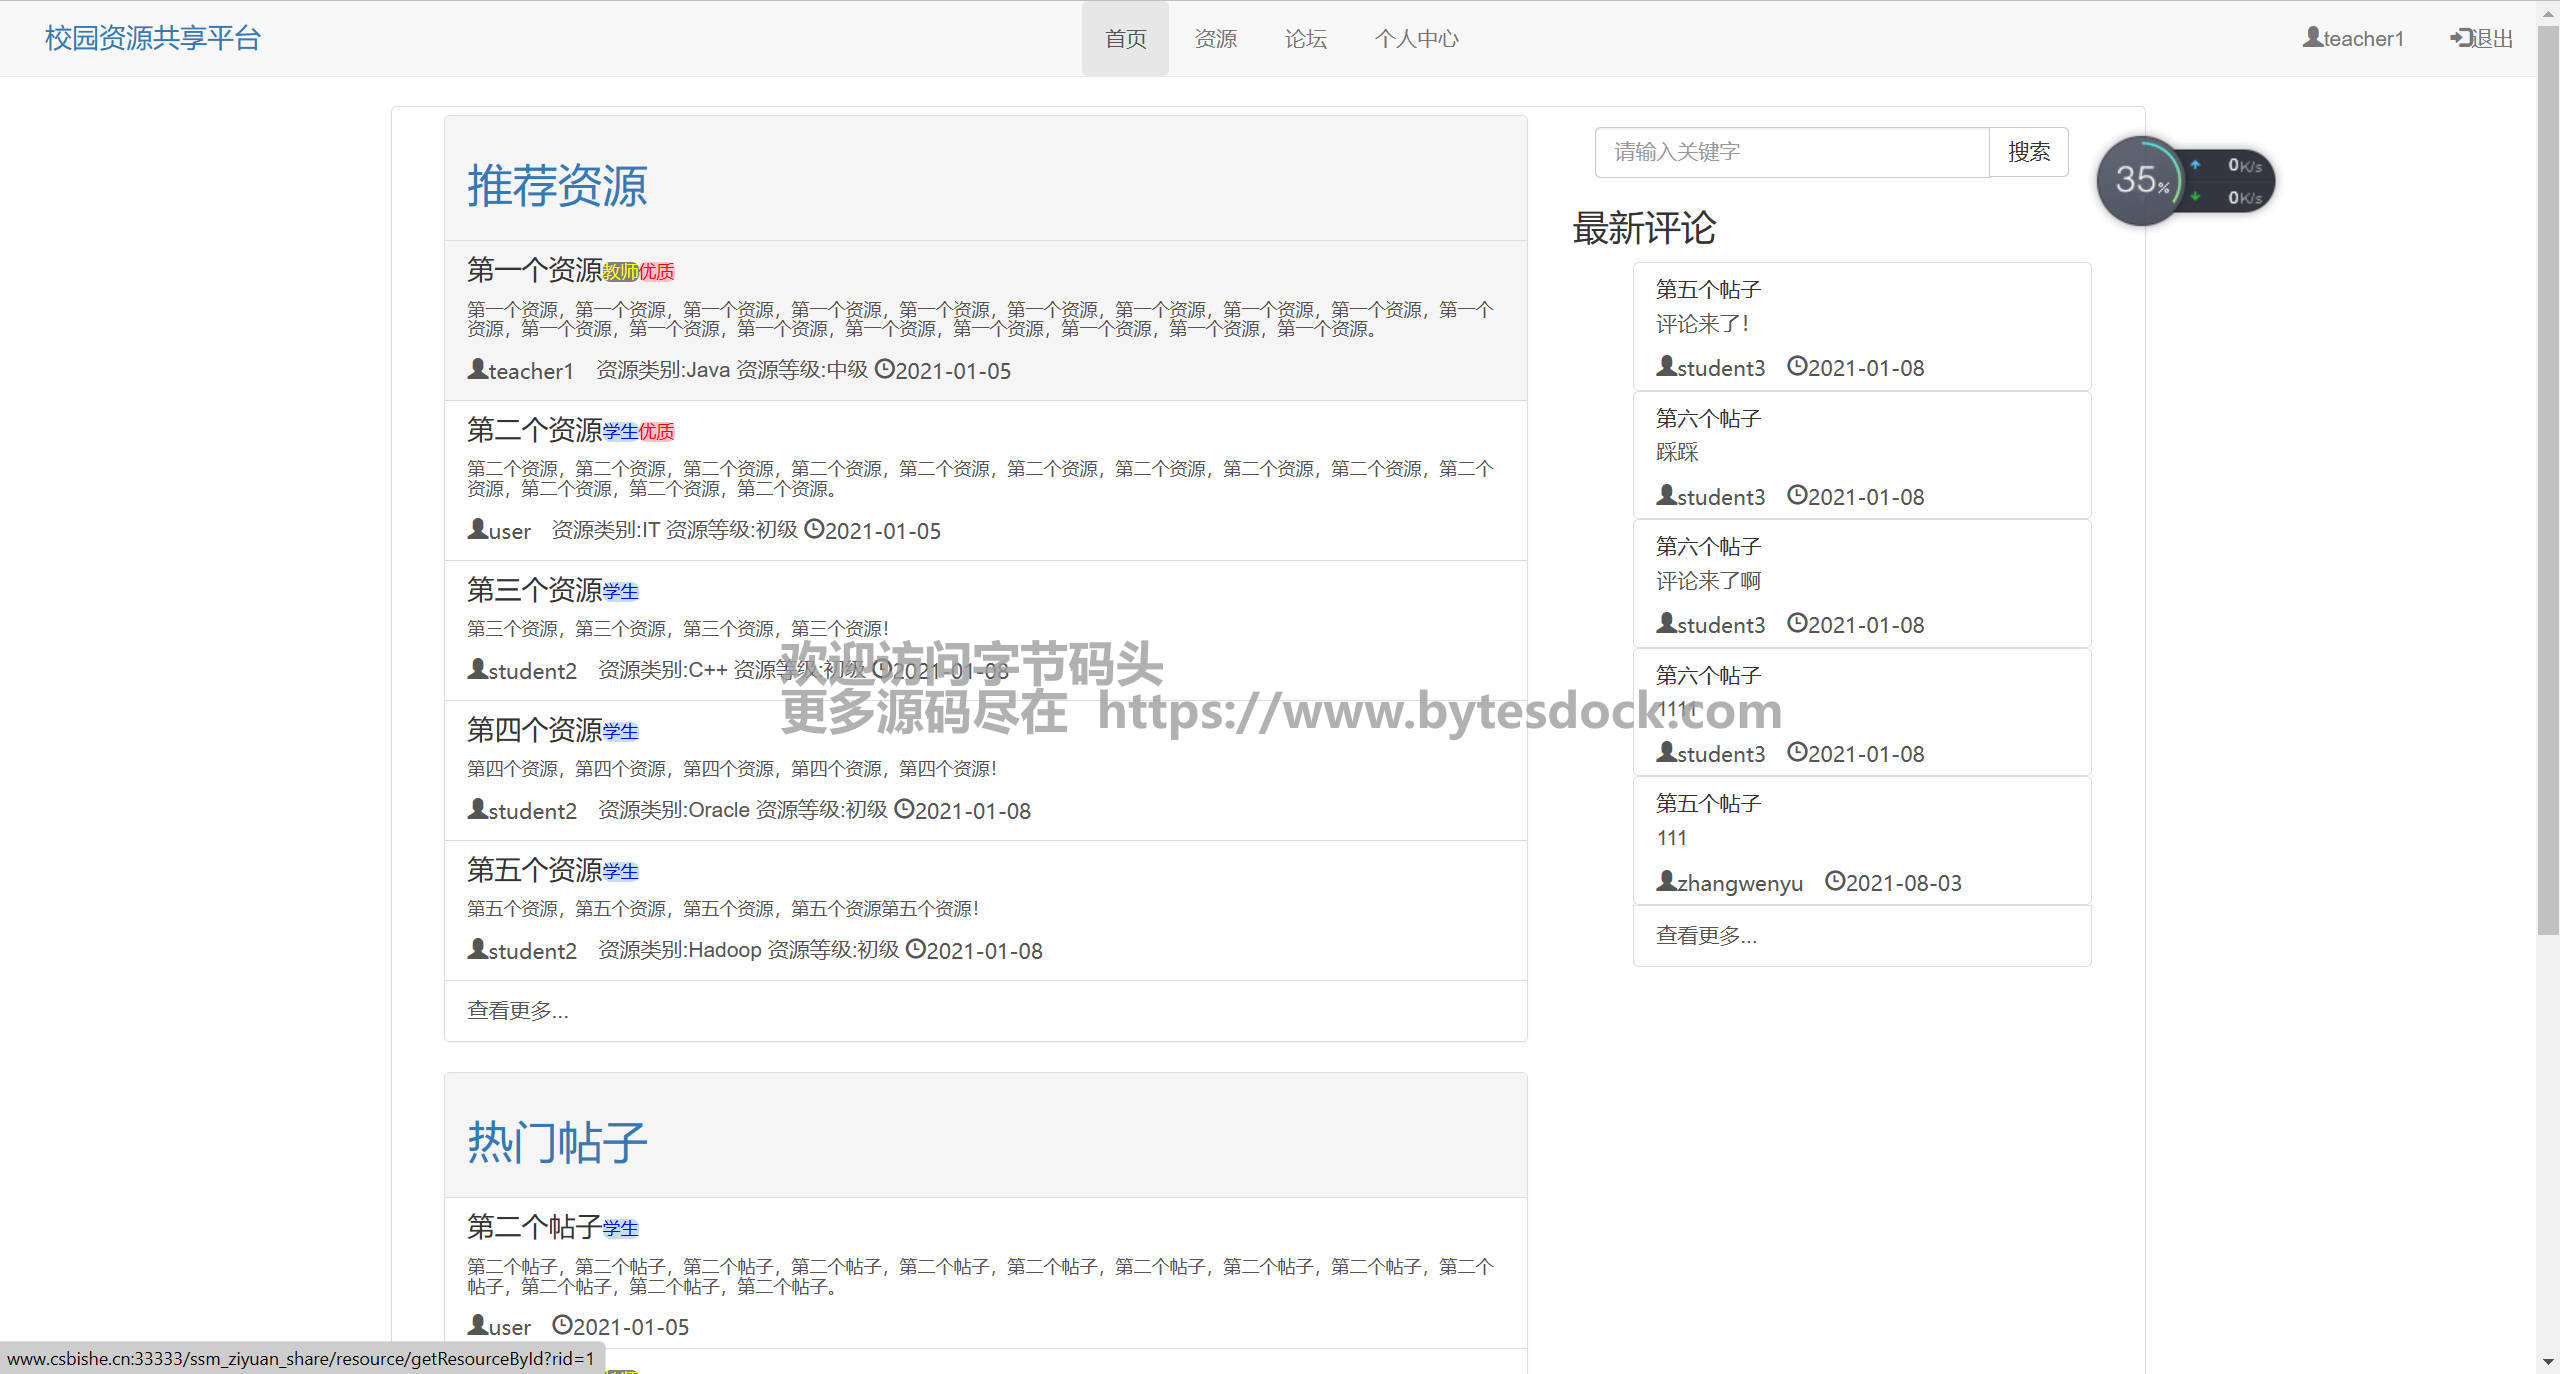Click the teacher1 user profile icon
This screenshot has width=2560, height=1374.
pyautogui.click(x=2312, y=37)
